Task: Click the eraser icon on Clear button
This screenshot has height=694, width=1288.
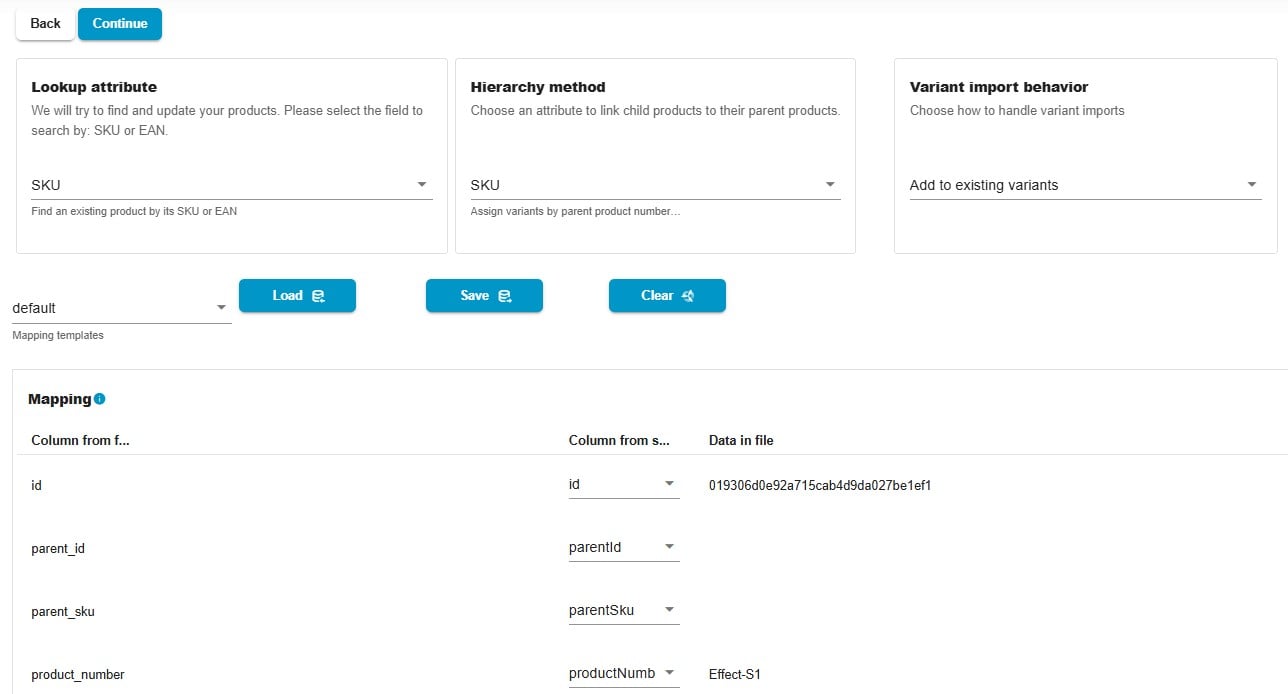Action: (x=688, y=296)
